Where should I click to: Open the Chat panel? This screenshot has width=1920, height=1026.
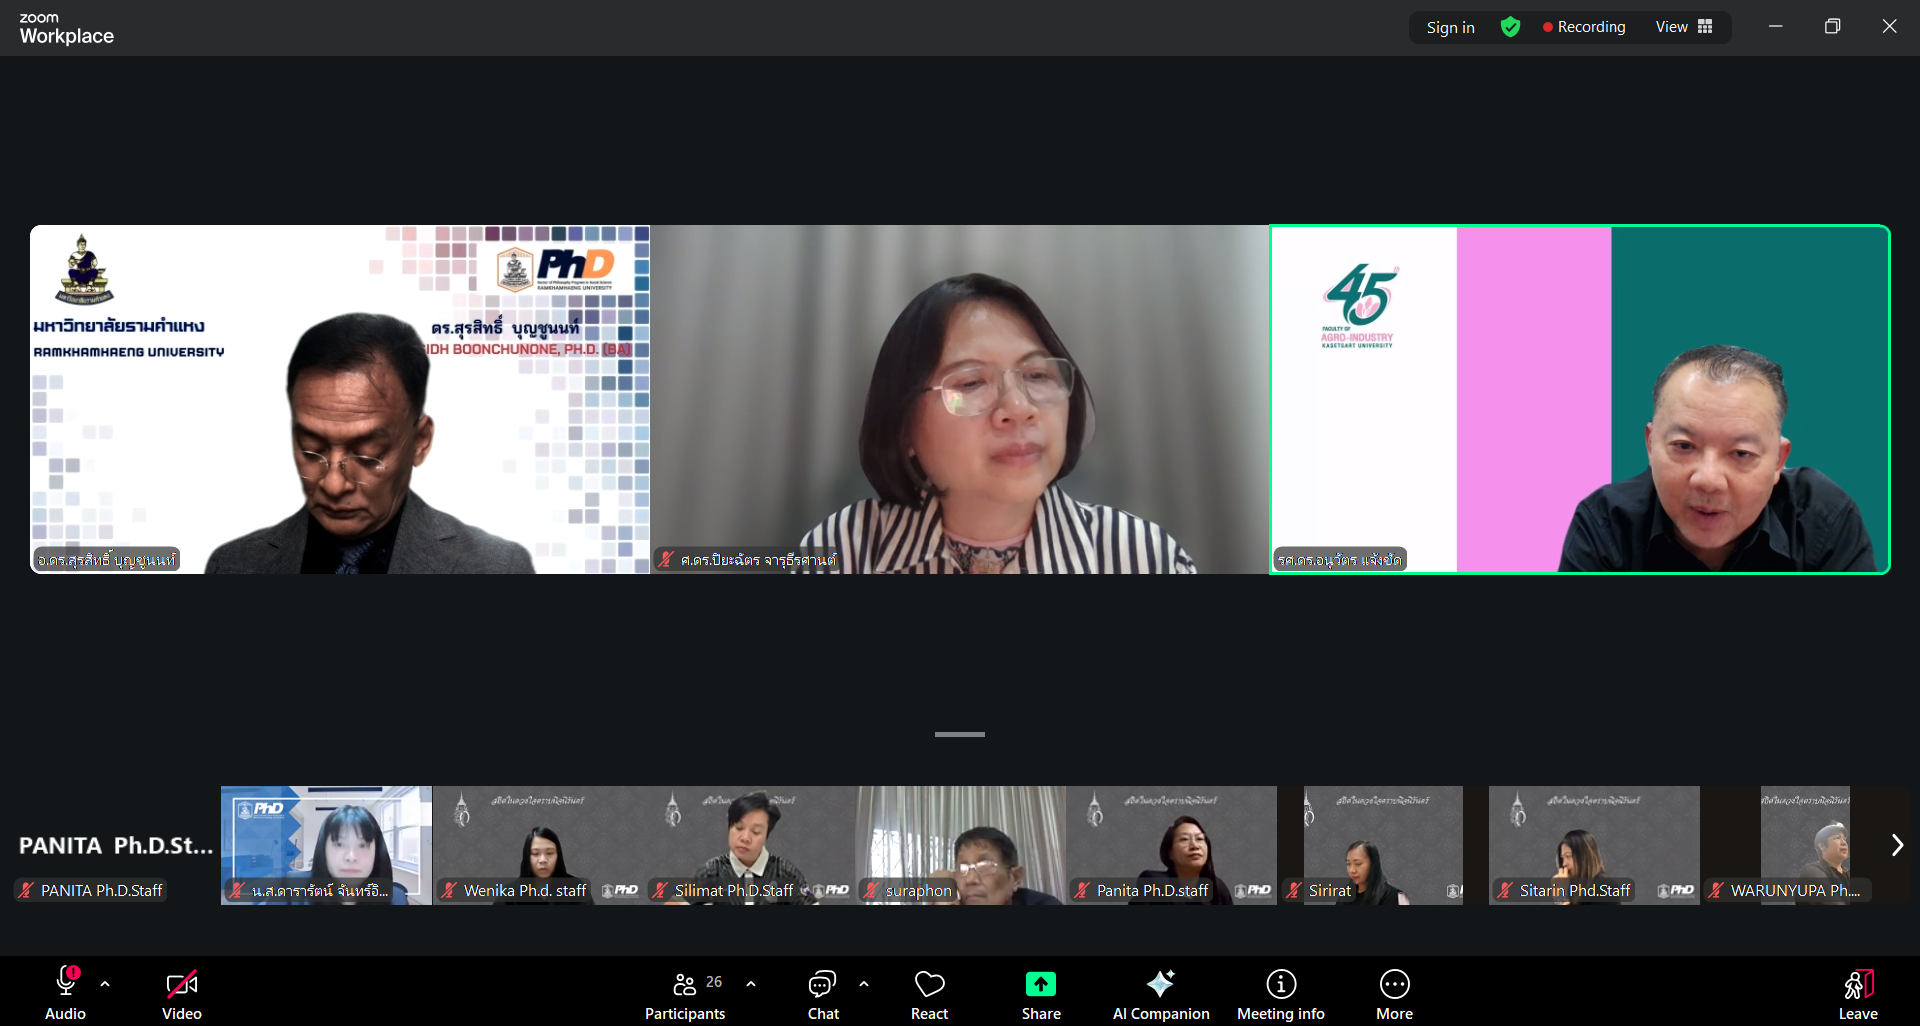[x=822, y=996]
